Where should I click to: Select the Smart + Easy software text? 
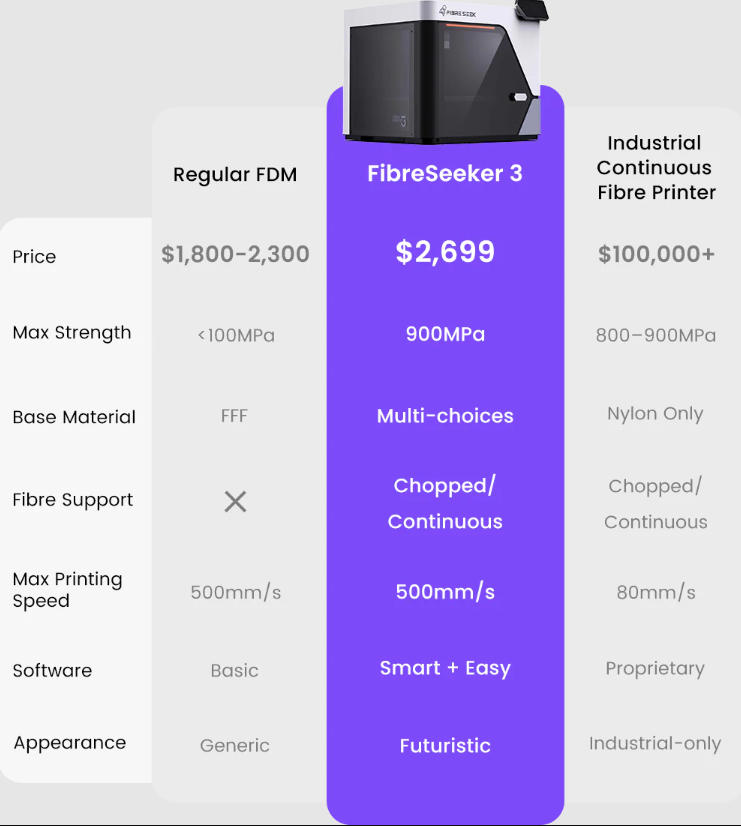click(445, 668)
